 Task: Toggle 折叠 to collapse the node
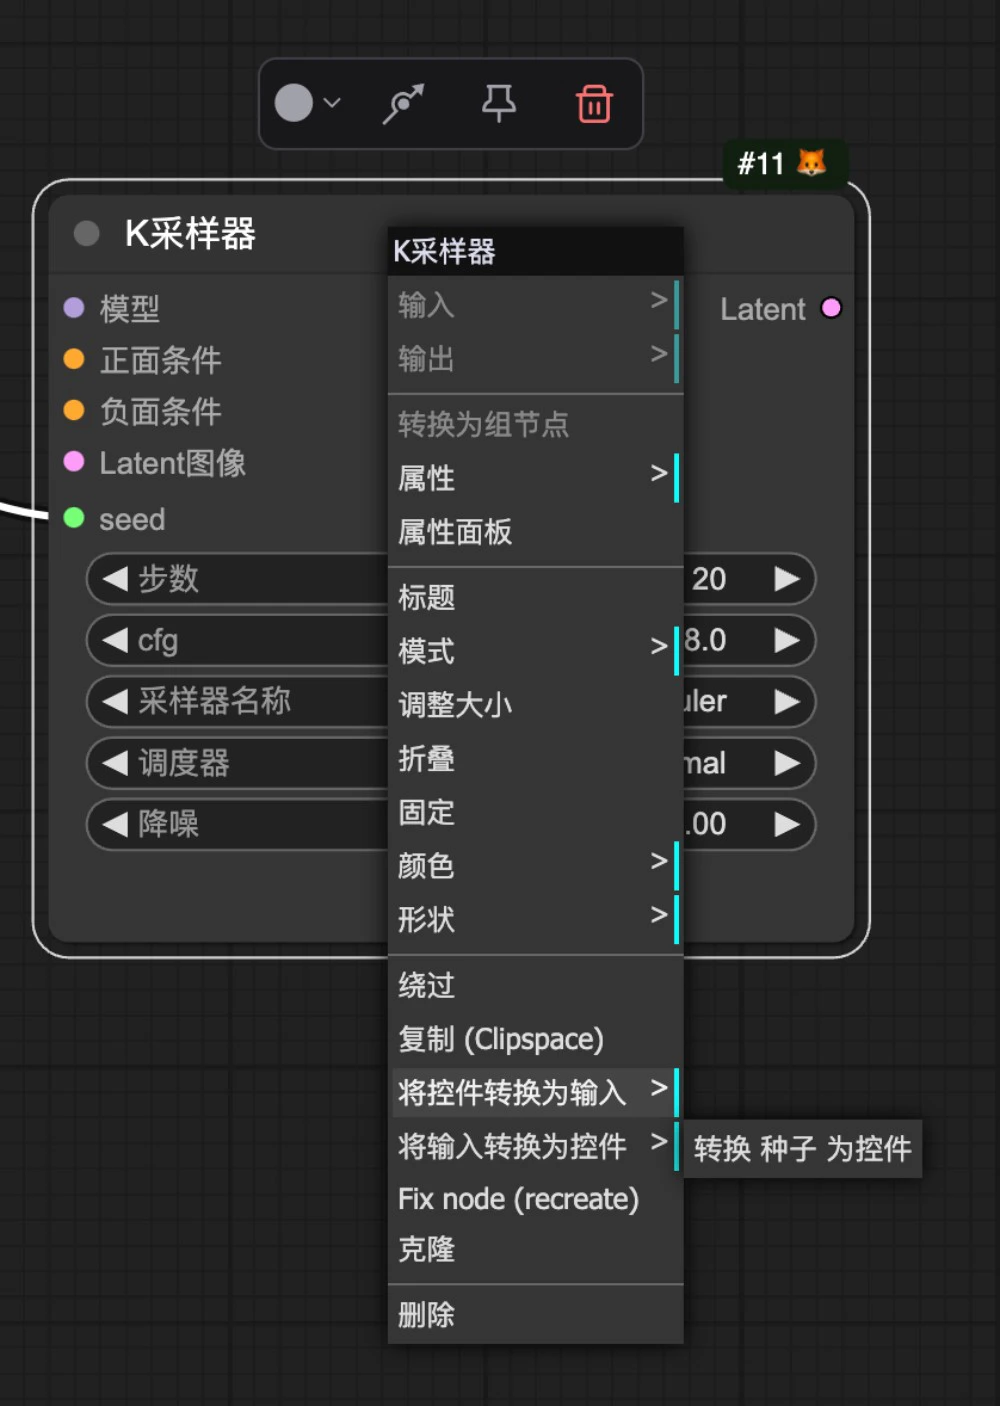pyautogui.click(x=425, y=759)
